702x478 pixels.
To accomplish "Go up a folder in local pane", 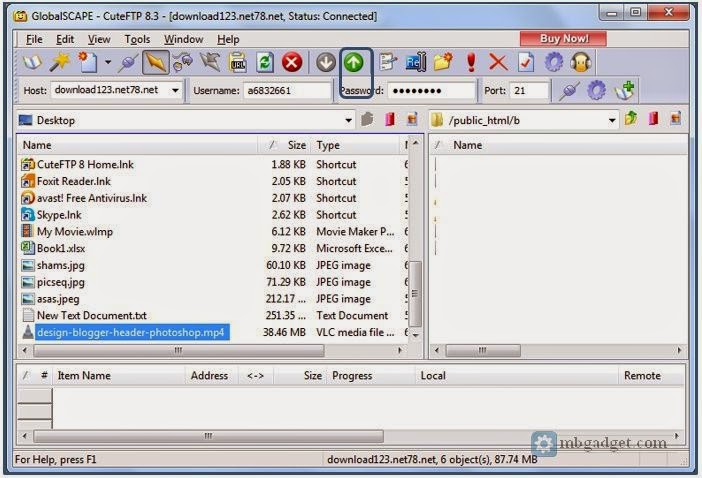I will pos(368,120).
